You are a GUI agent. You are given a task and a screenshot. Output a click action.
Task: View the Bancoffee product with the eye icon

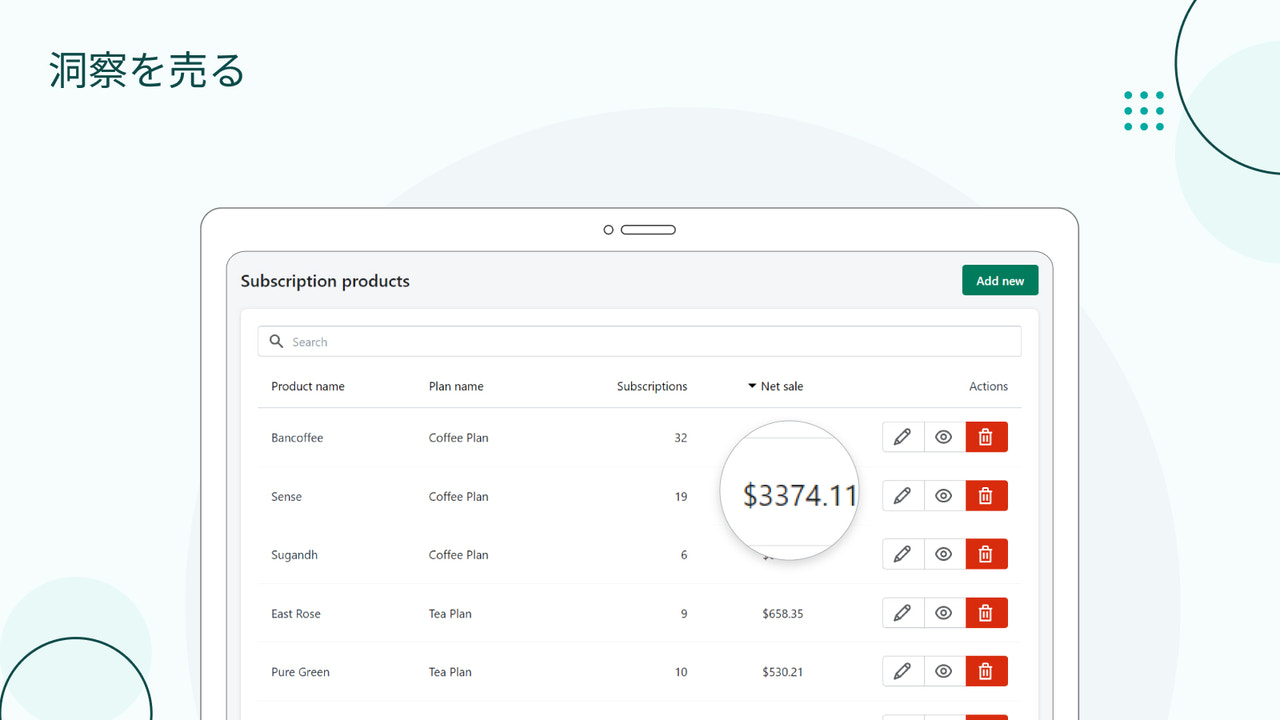pyautogui.click(x=944, y=437)
